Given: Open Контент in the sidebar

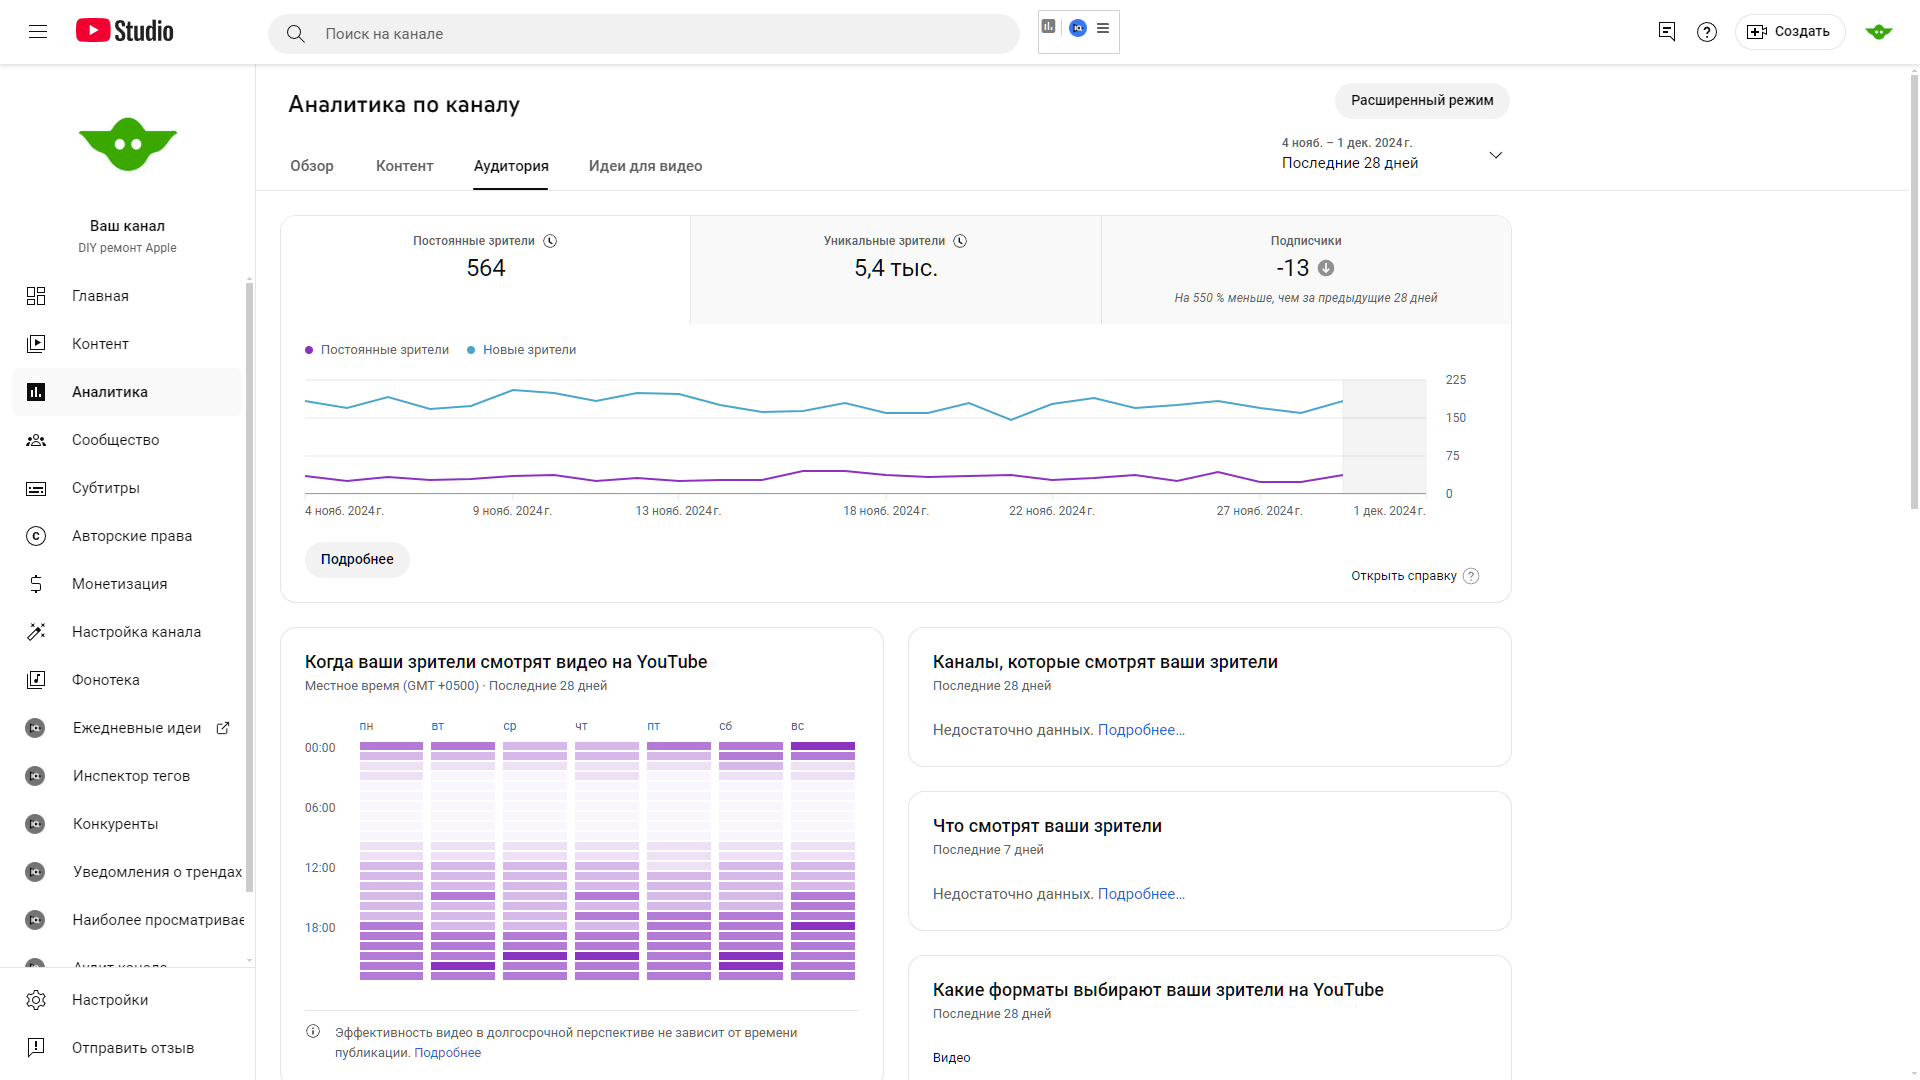Looking at the screenshot, I should [128, 344].
